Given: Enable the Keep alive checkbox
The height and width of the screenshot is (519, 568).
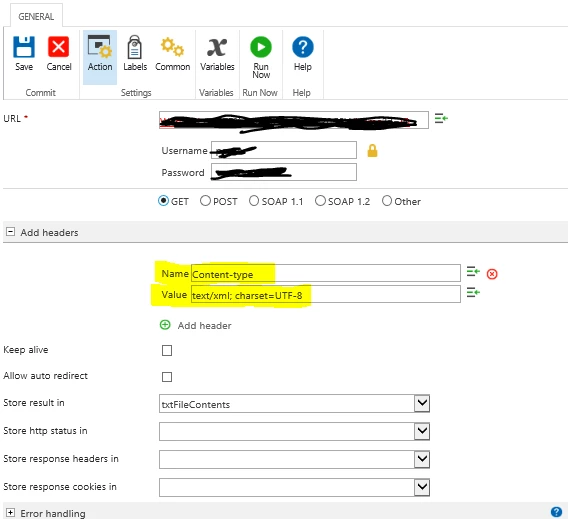Looking at the screenshot, I should coord(167,351).
